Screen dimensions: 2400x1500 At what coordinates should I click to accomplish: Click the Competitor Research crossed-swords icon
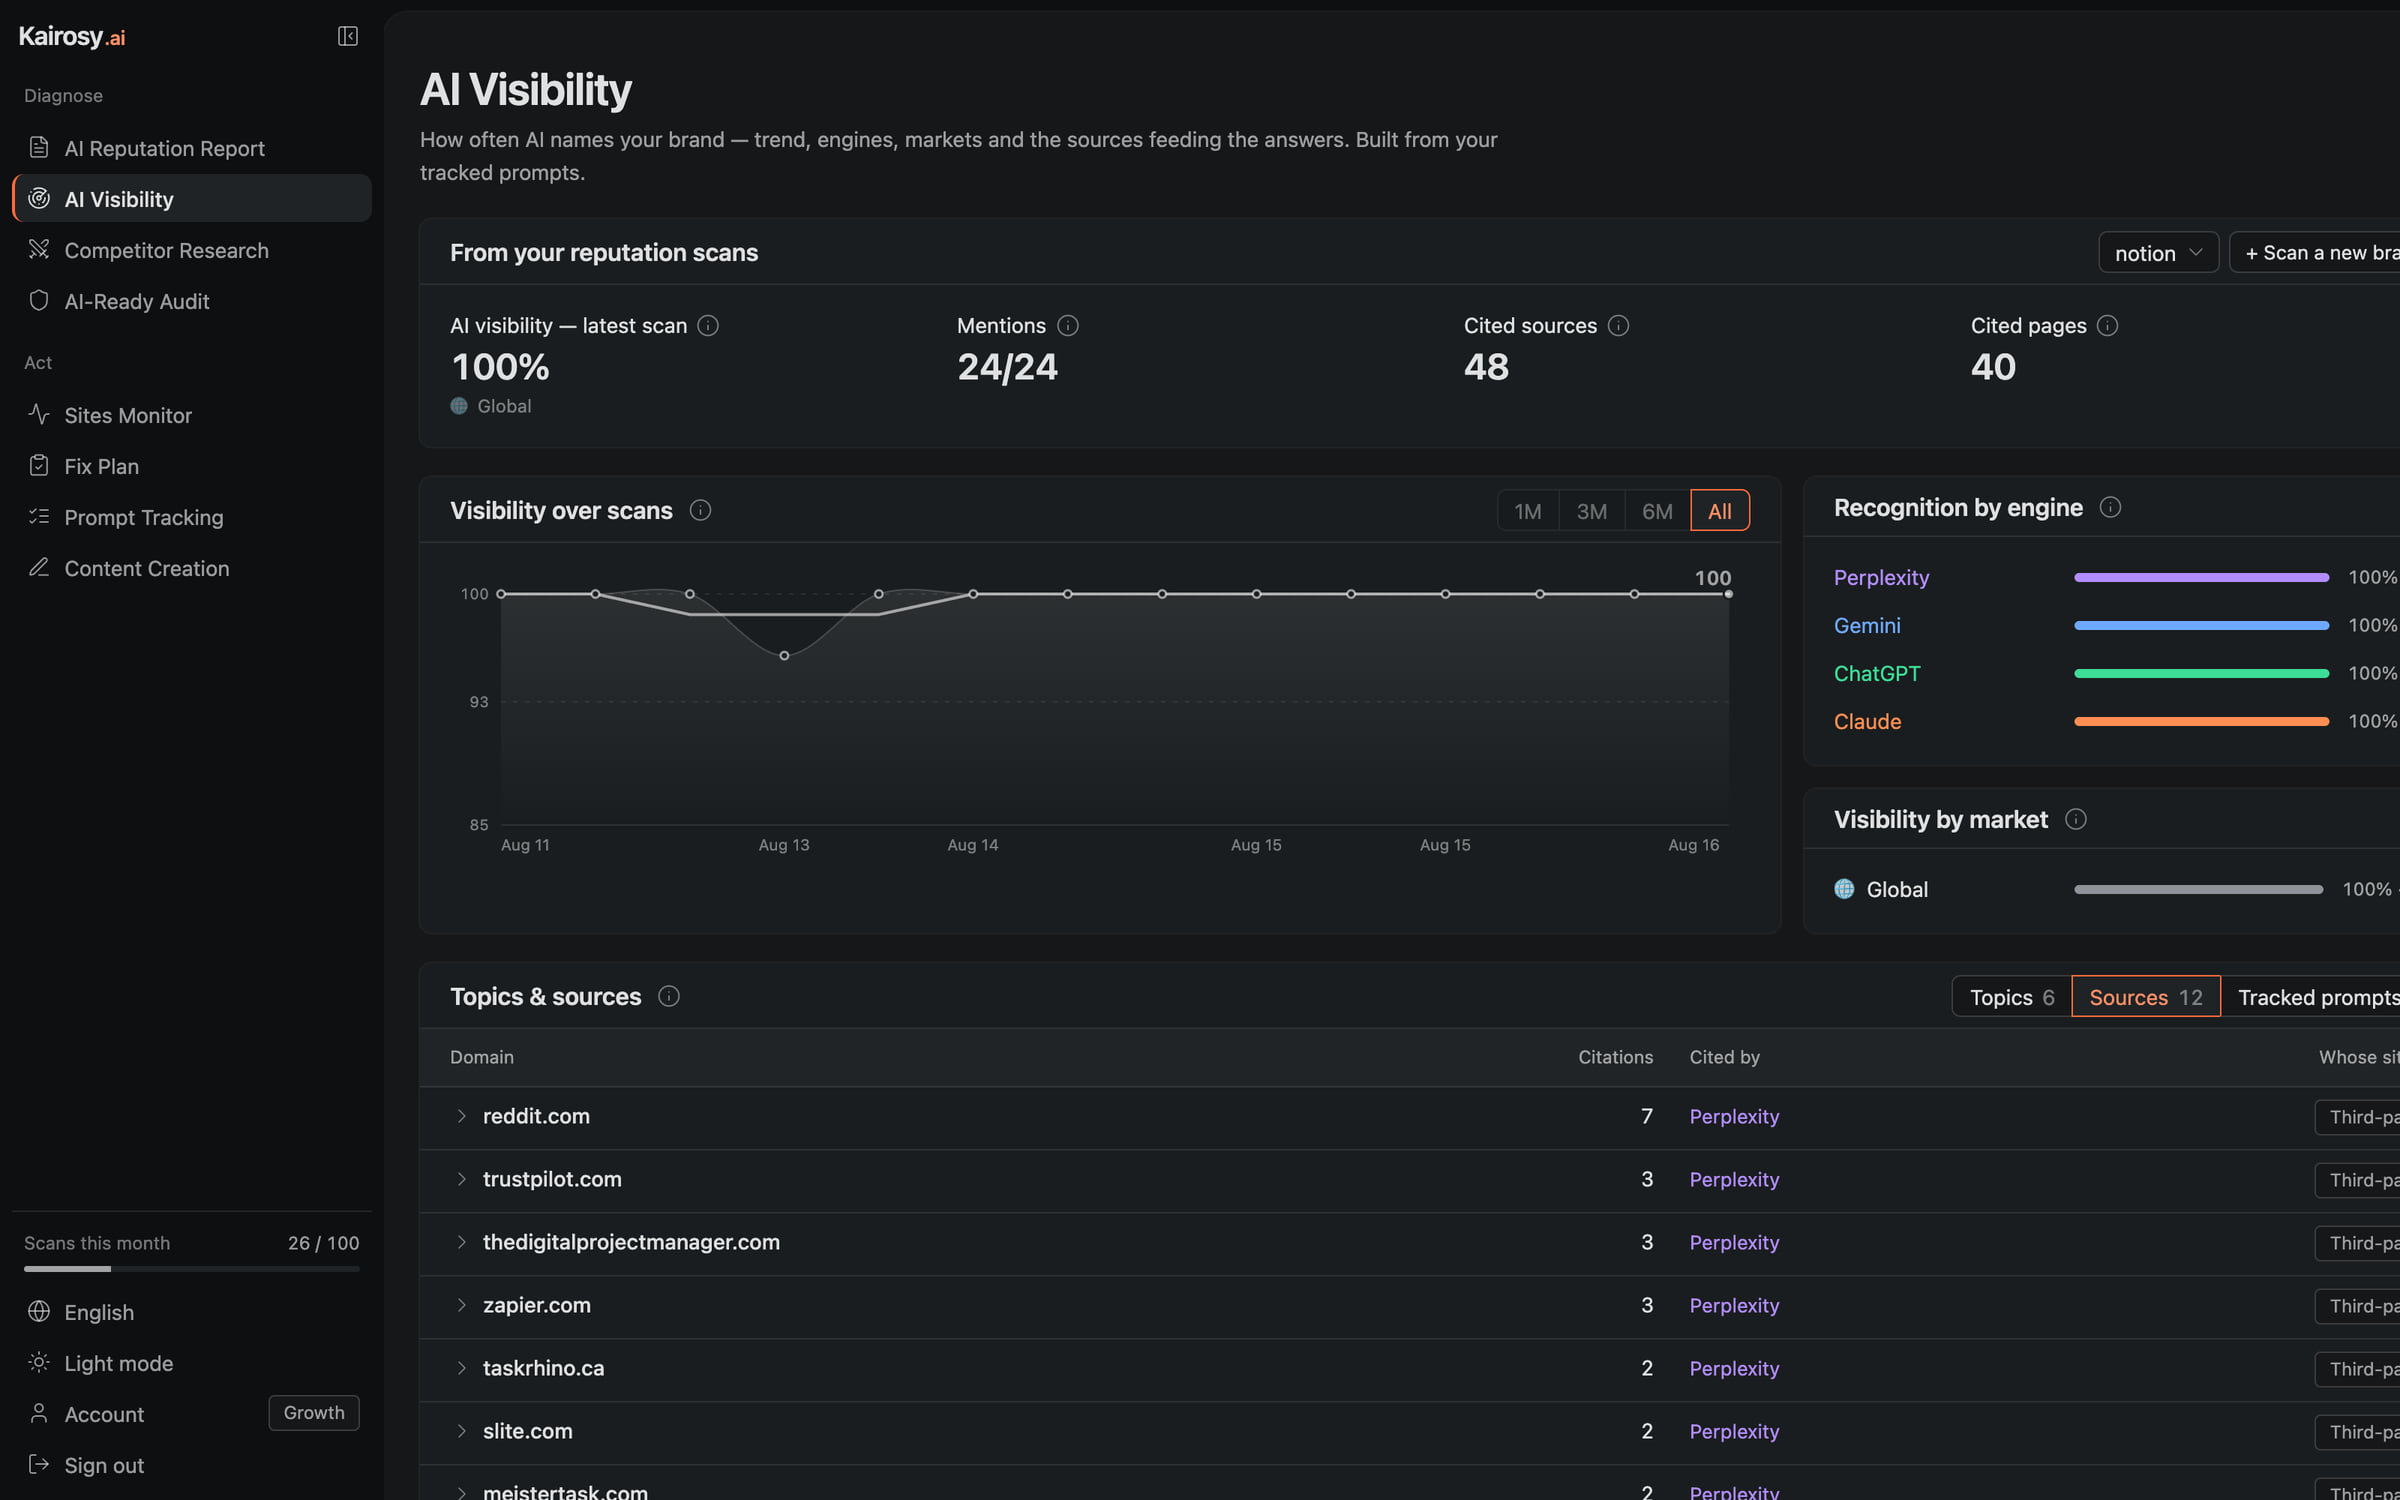point(39,249)
